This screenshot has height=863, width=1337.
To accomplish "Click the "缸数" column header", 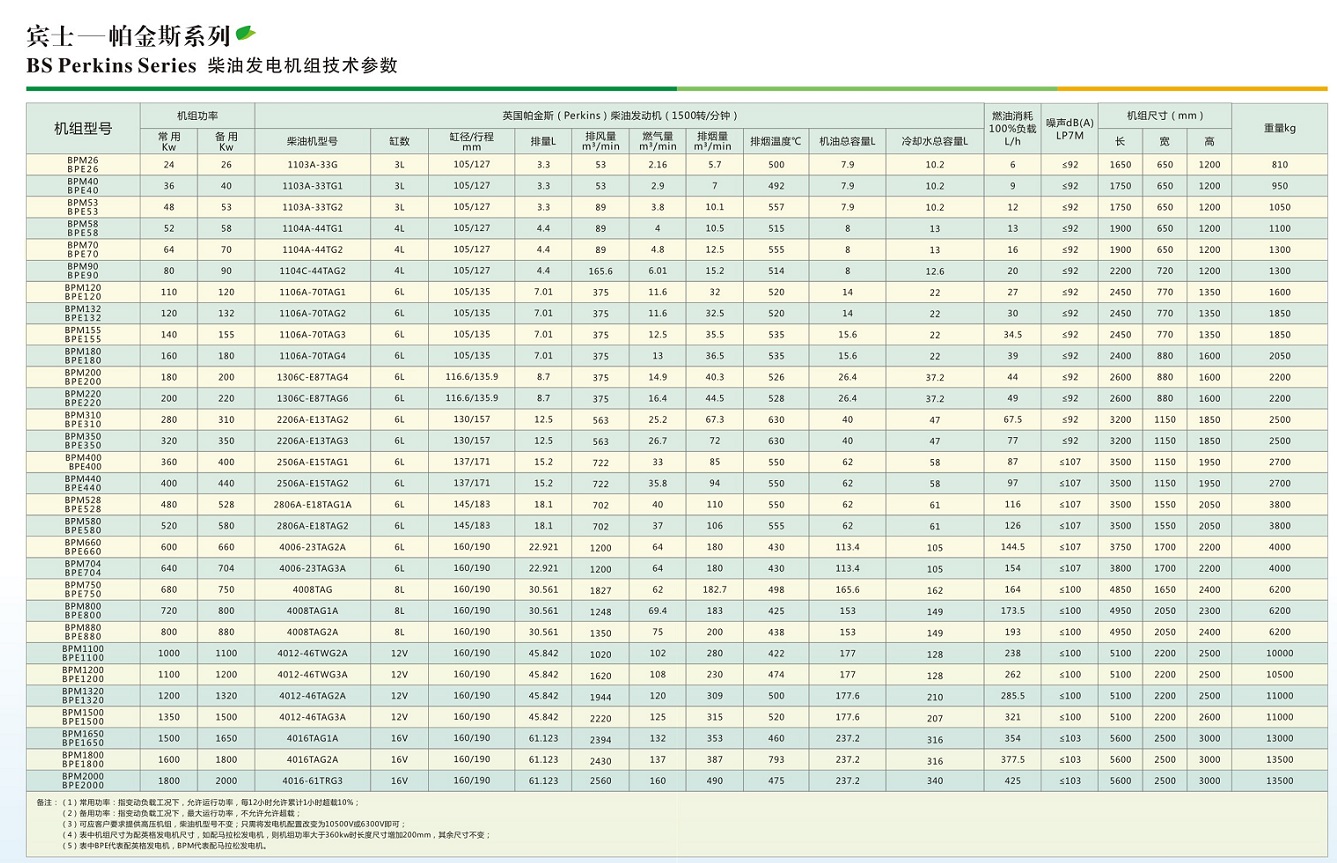I will [399, 142].
